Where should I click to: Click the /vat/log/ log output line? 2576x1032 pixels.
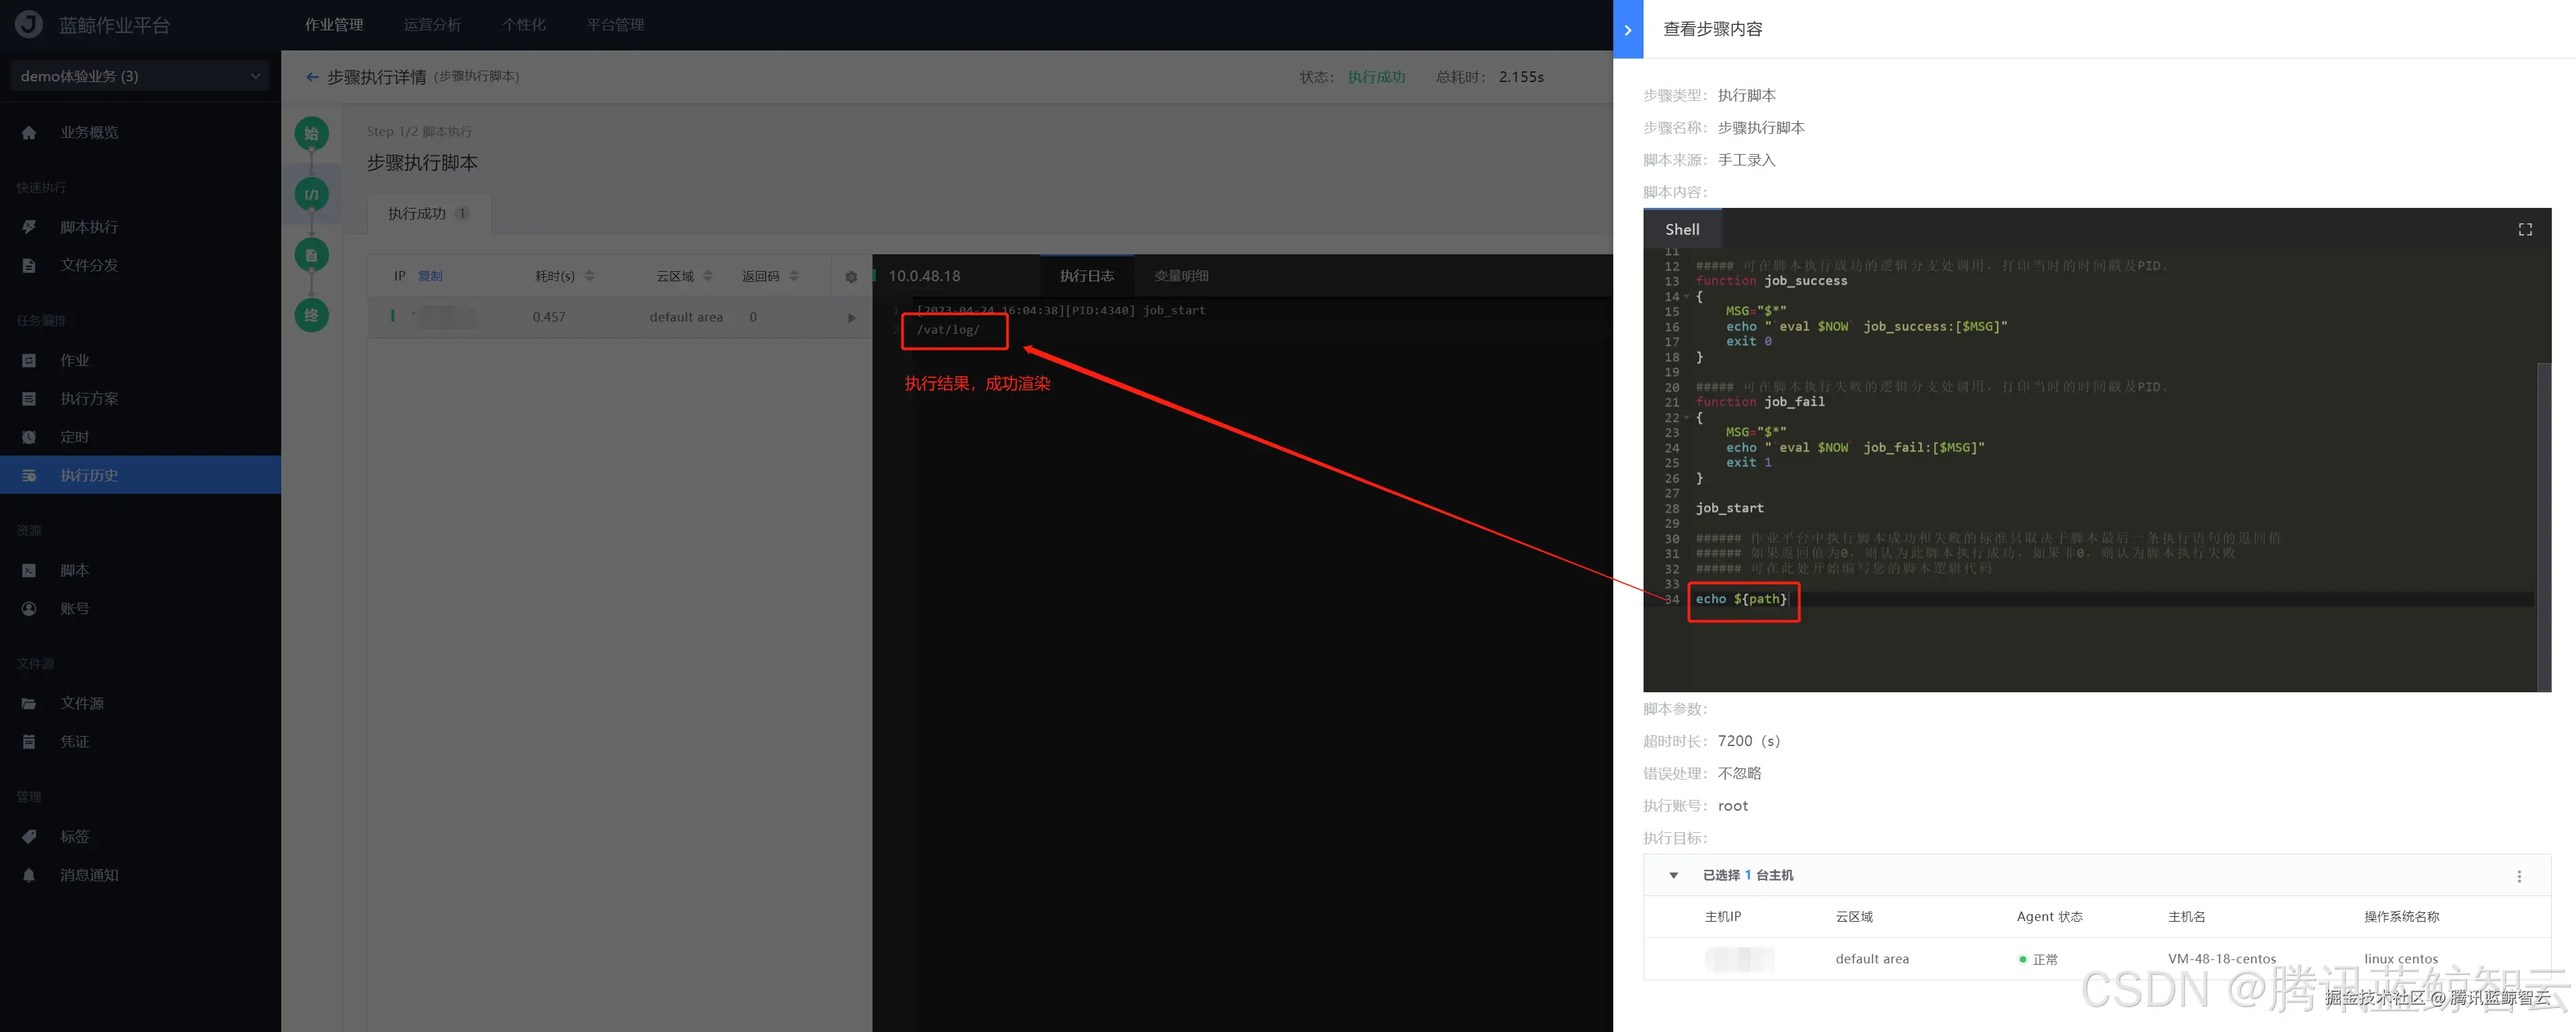click(948, 330)
